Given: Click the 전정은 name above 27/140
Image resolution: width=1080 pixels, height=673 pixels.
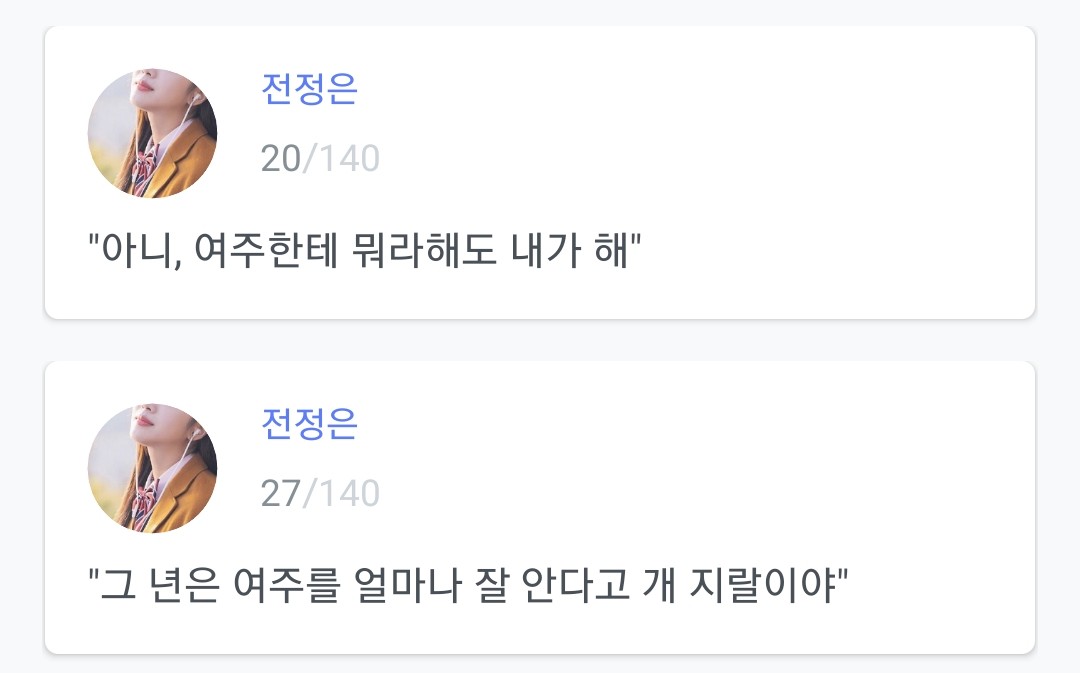Looking at the screenshot, I should (x=309, y=425).
